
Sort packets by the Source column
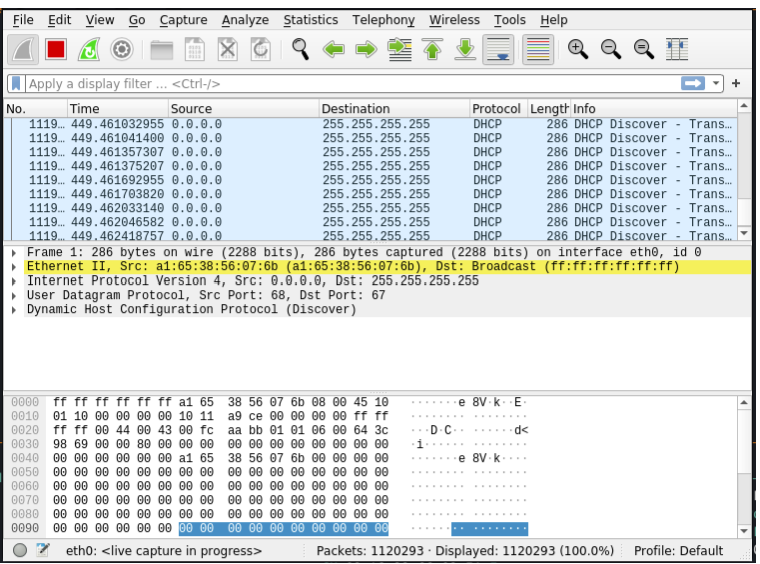click(243, 109)
